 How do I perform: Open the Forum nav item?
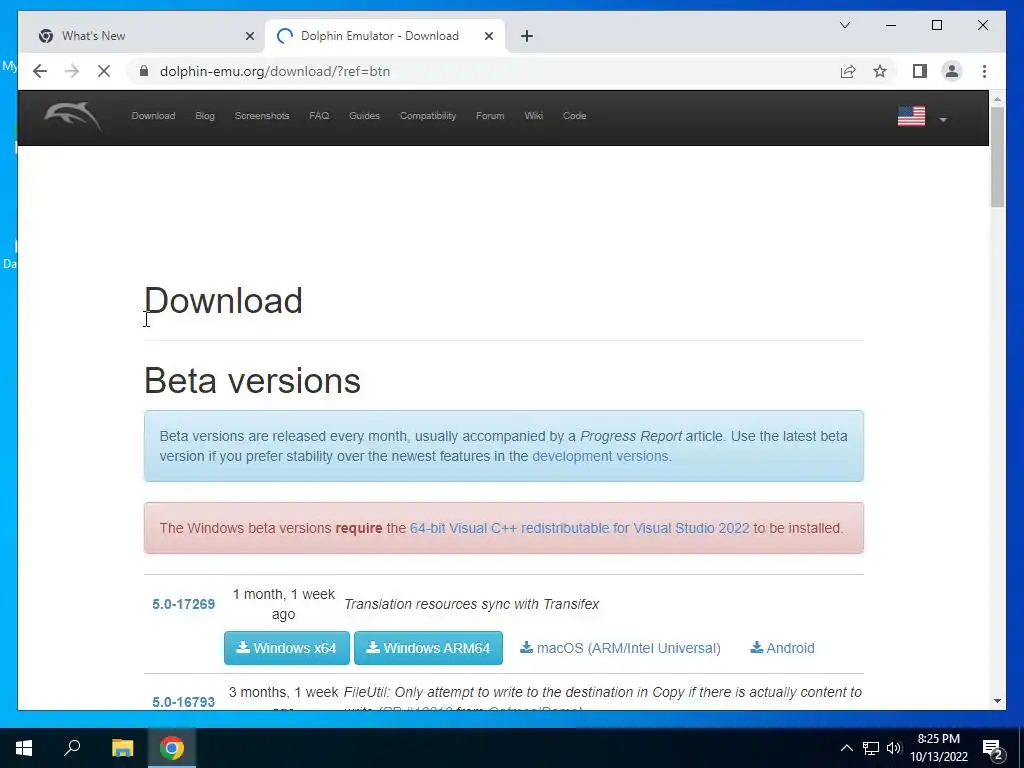[x=490, y=116]
